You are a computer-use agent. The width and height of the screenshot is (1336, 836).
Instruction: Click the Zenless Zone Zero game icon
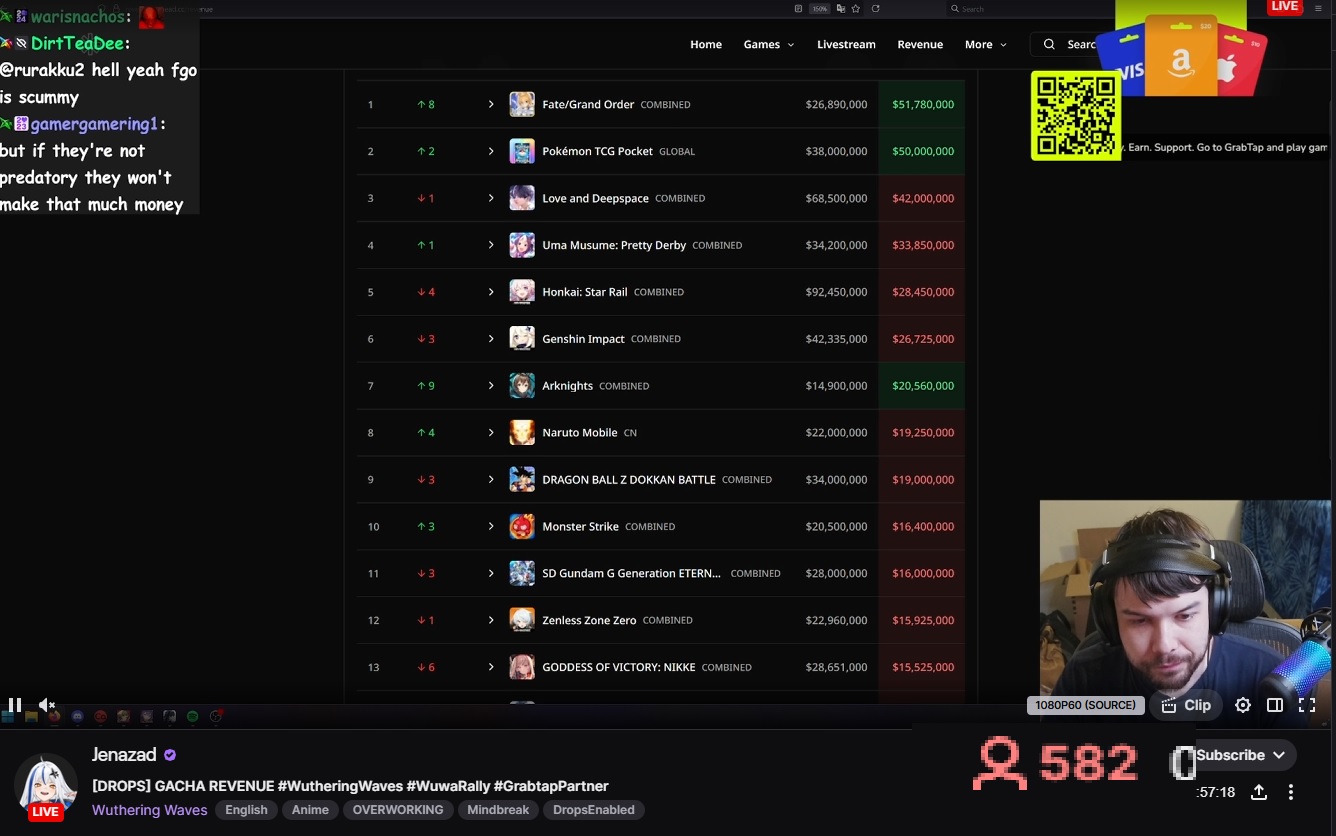click(x=522, y=620)
